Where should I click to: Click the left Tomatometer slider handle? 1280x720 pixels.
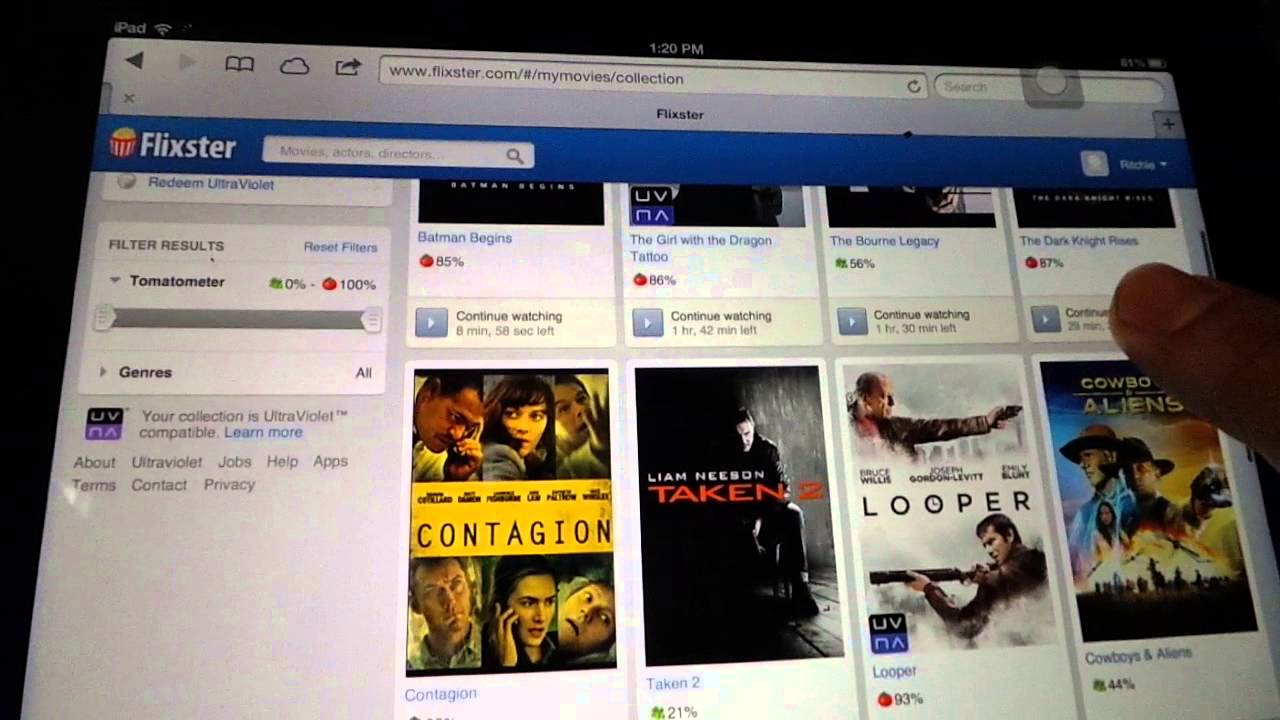104,319
